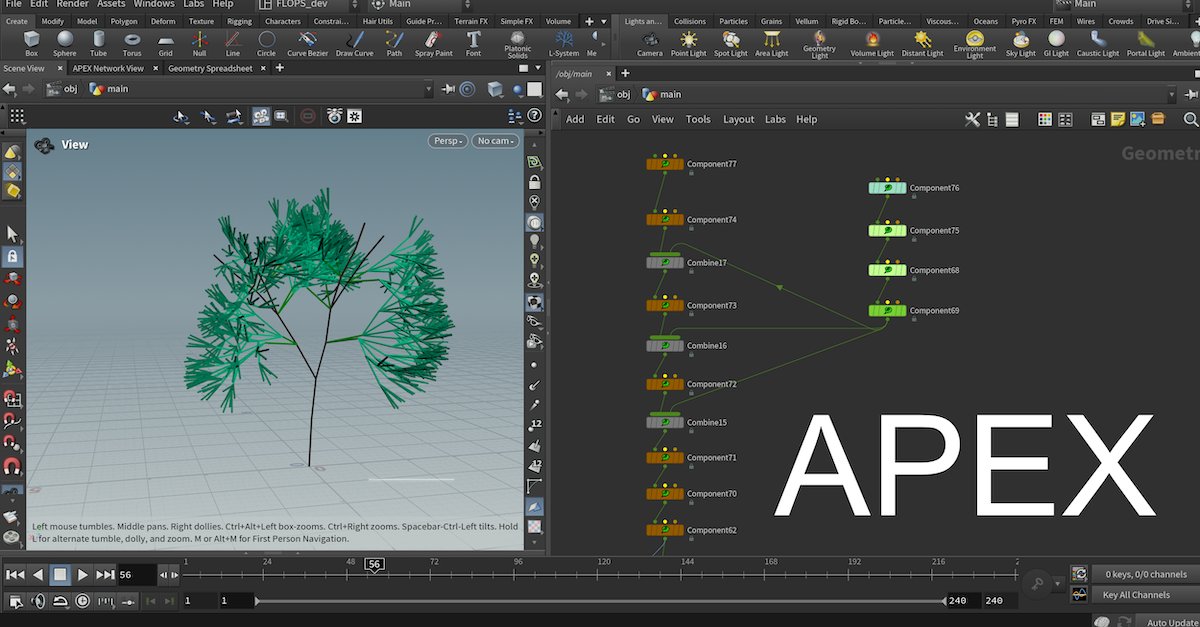This screenshot has width=1200, height=627.
Task: Activate the Draw Curve tool
Action: [x=354, y=43]
